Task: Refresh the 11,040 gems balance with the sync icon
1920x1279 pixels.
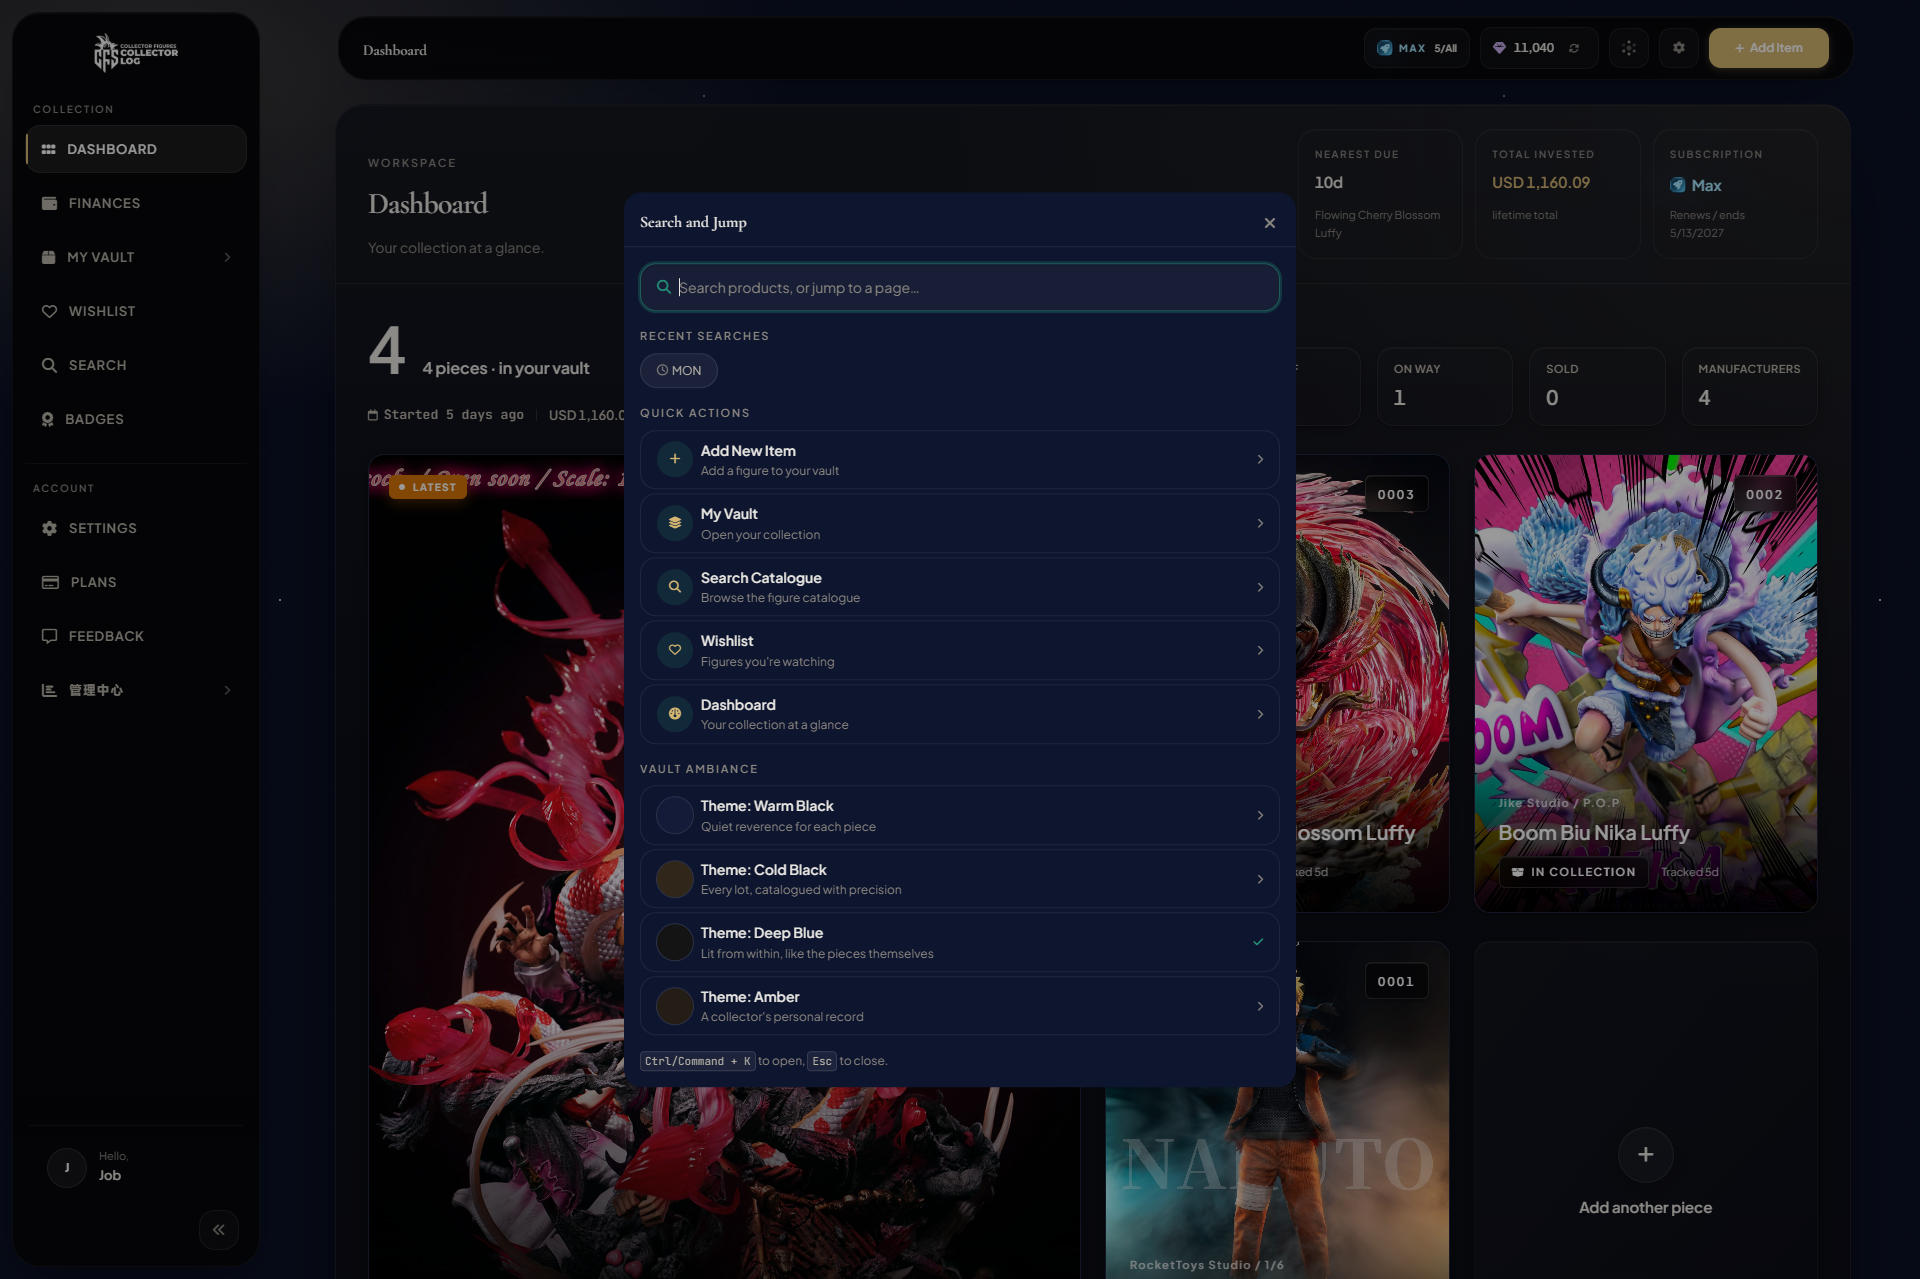Action: click(1575, 47)
